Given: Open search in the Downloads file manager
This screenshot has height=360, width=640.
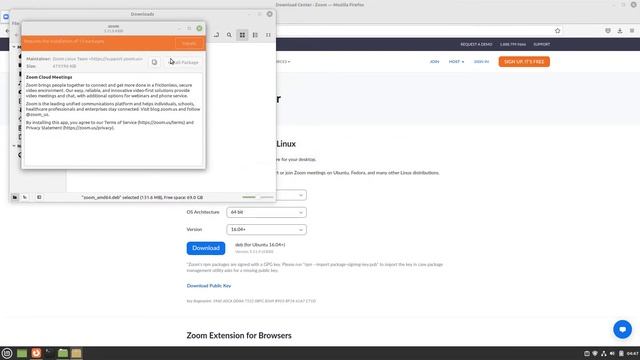Looking at the screenshot, I should coord(229,35).
